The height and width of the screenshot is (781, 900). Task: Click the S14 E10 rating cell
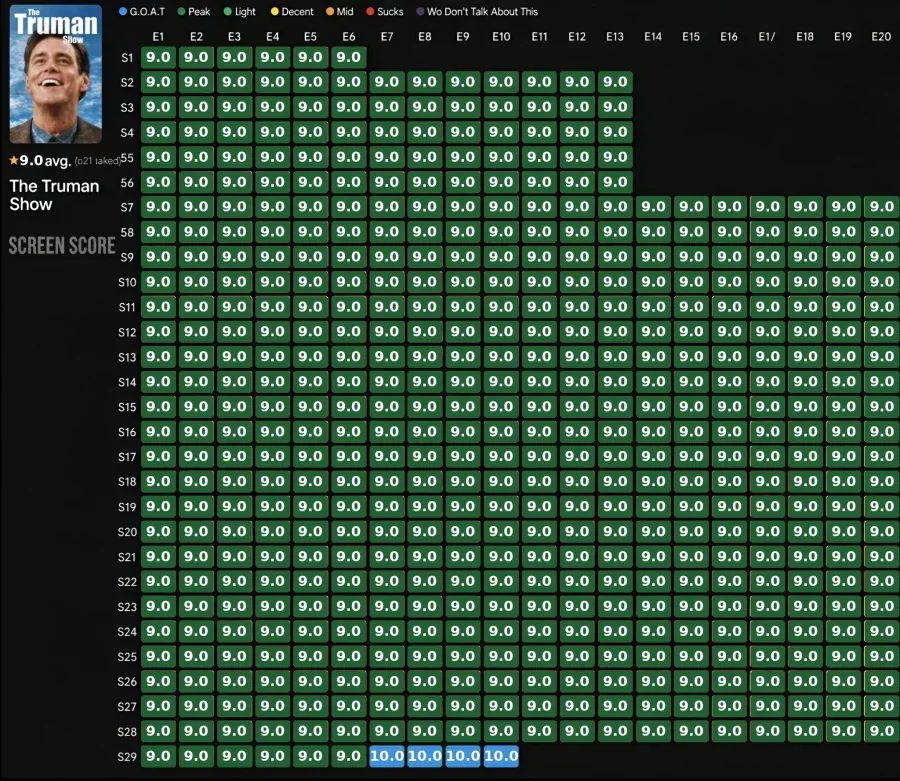501,382
